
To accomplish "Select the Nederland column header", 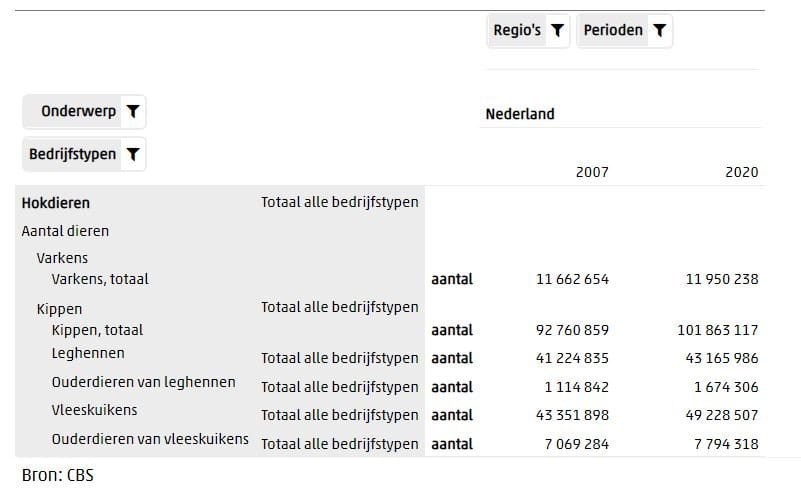I will (520, 114).
